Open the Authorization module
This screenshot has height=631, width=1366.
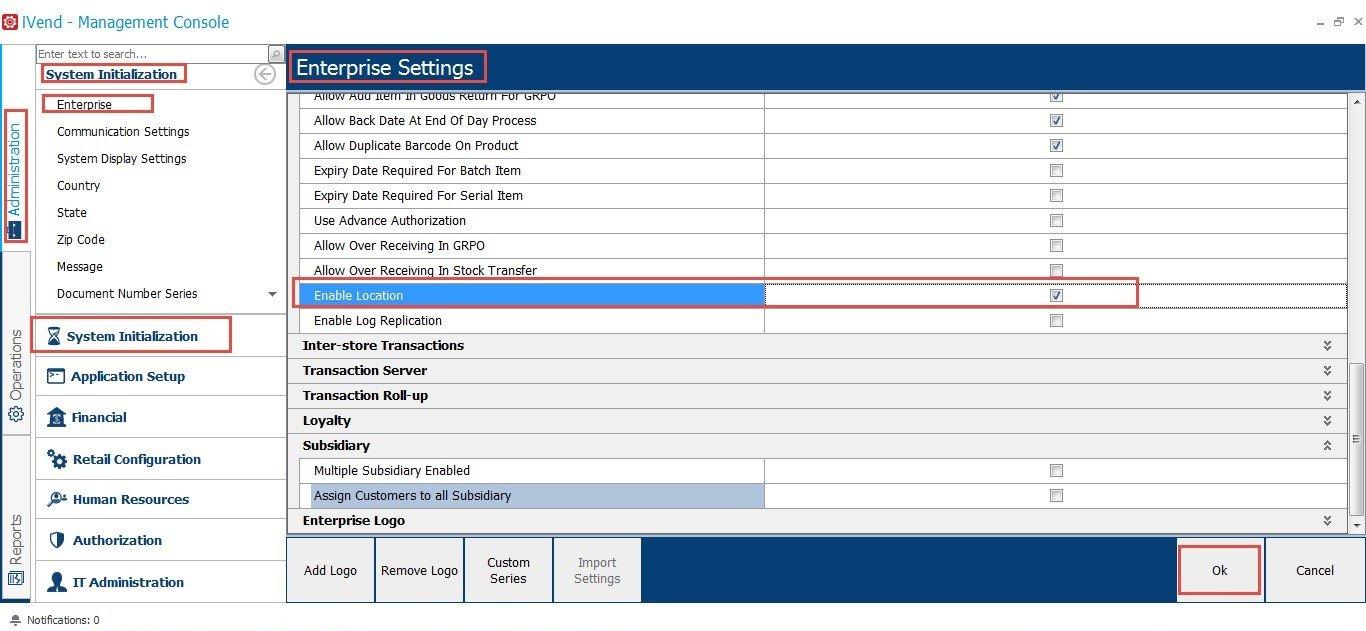pos(161,540)
